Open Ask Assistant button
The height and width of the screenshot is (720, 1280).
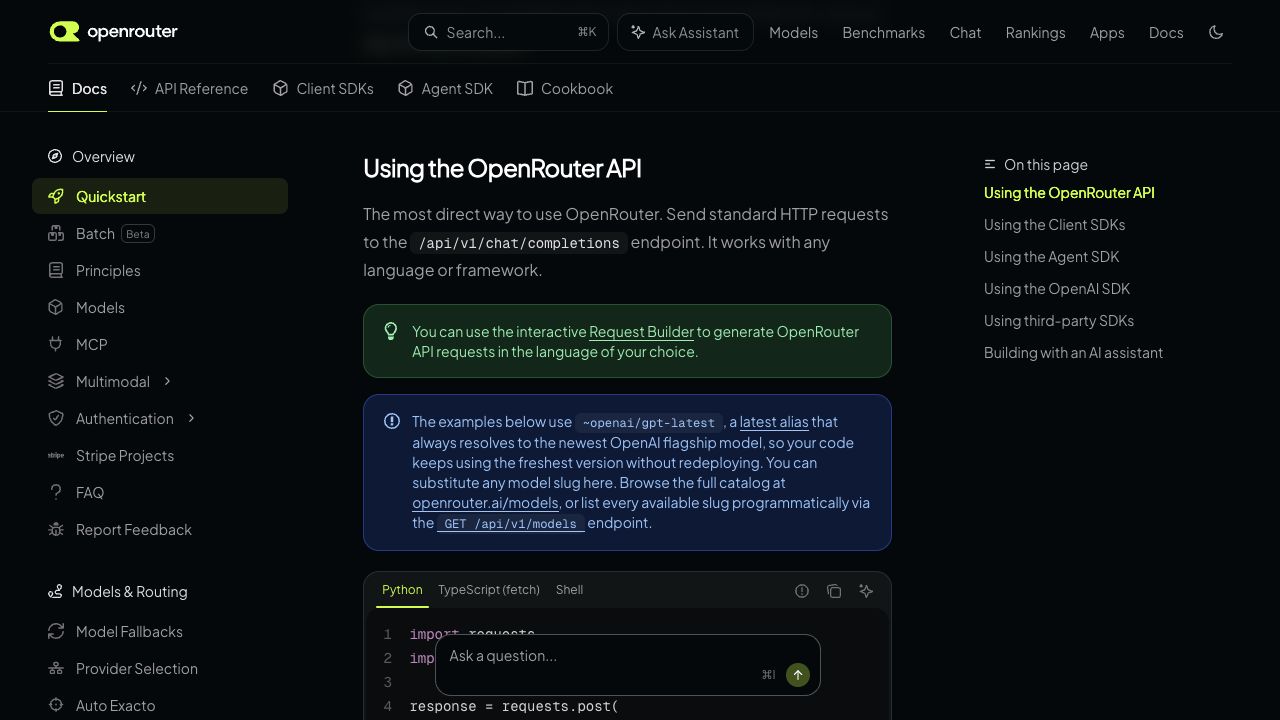click(x=685, y=32)
